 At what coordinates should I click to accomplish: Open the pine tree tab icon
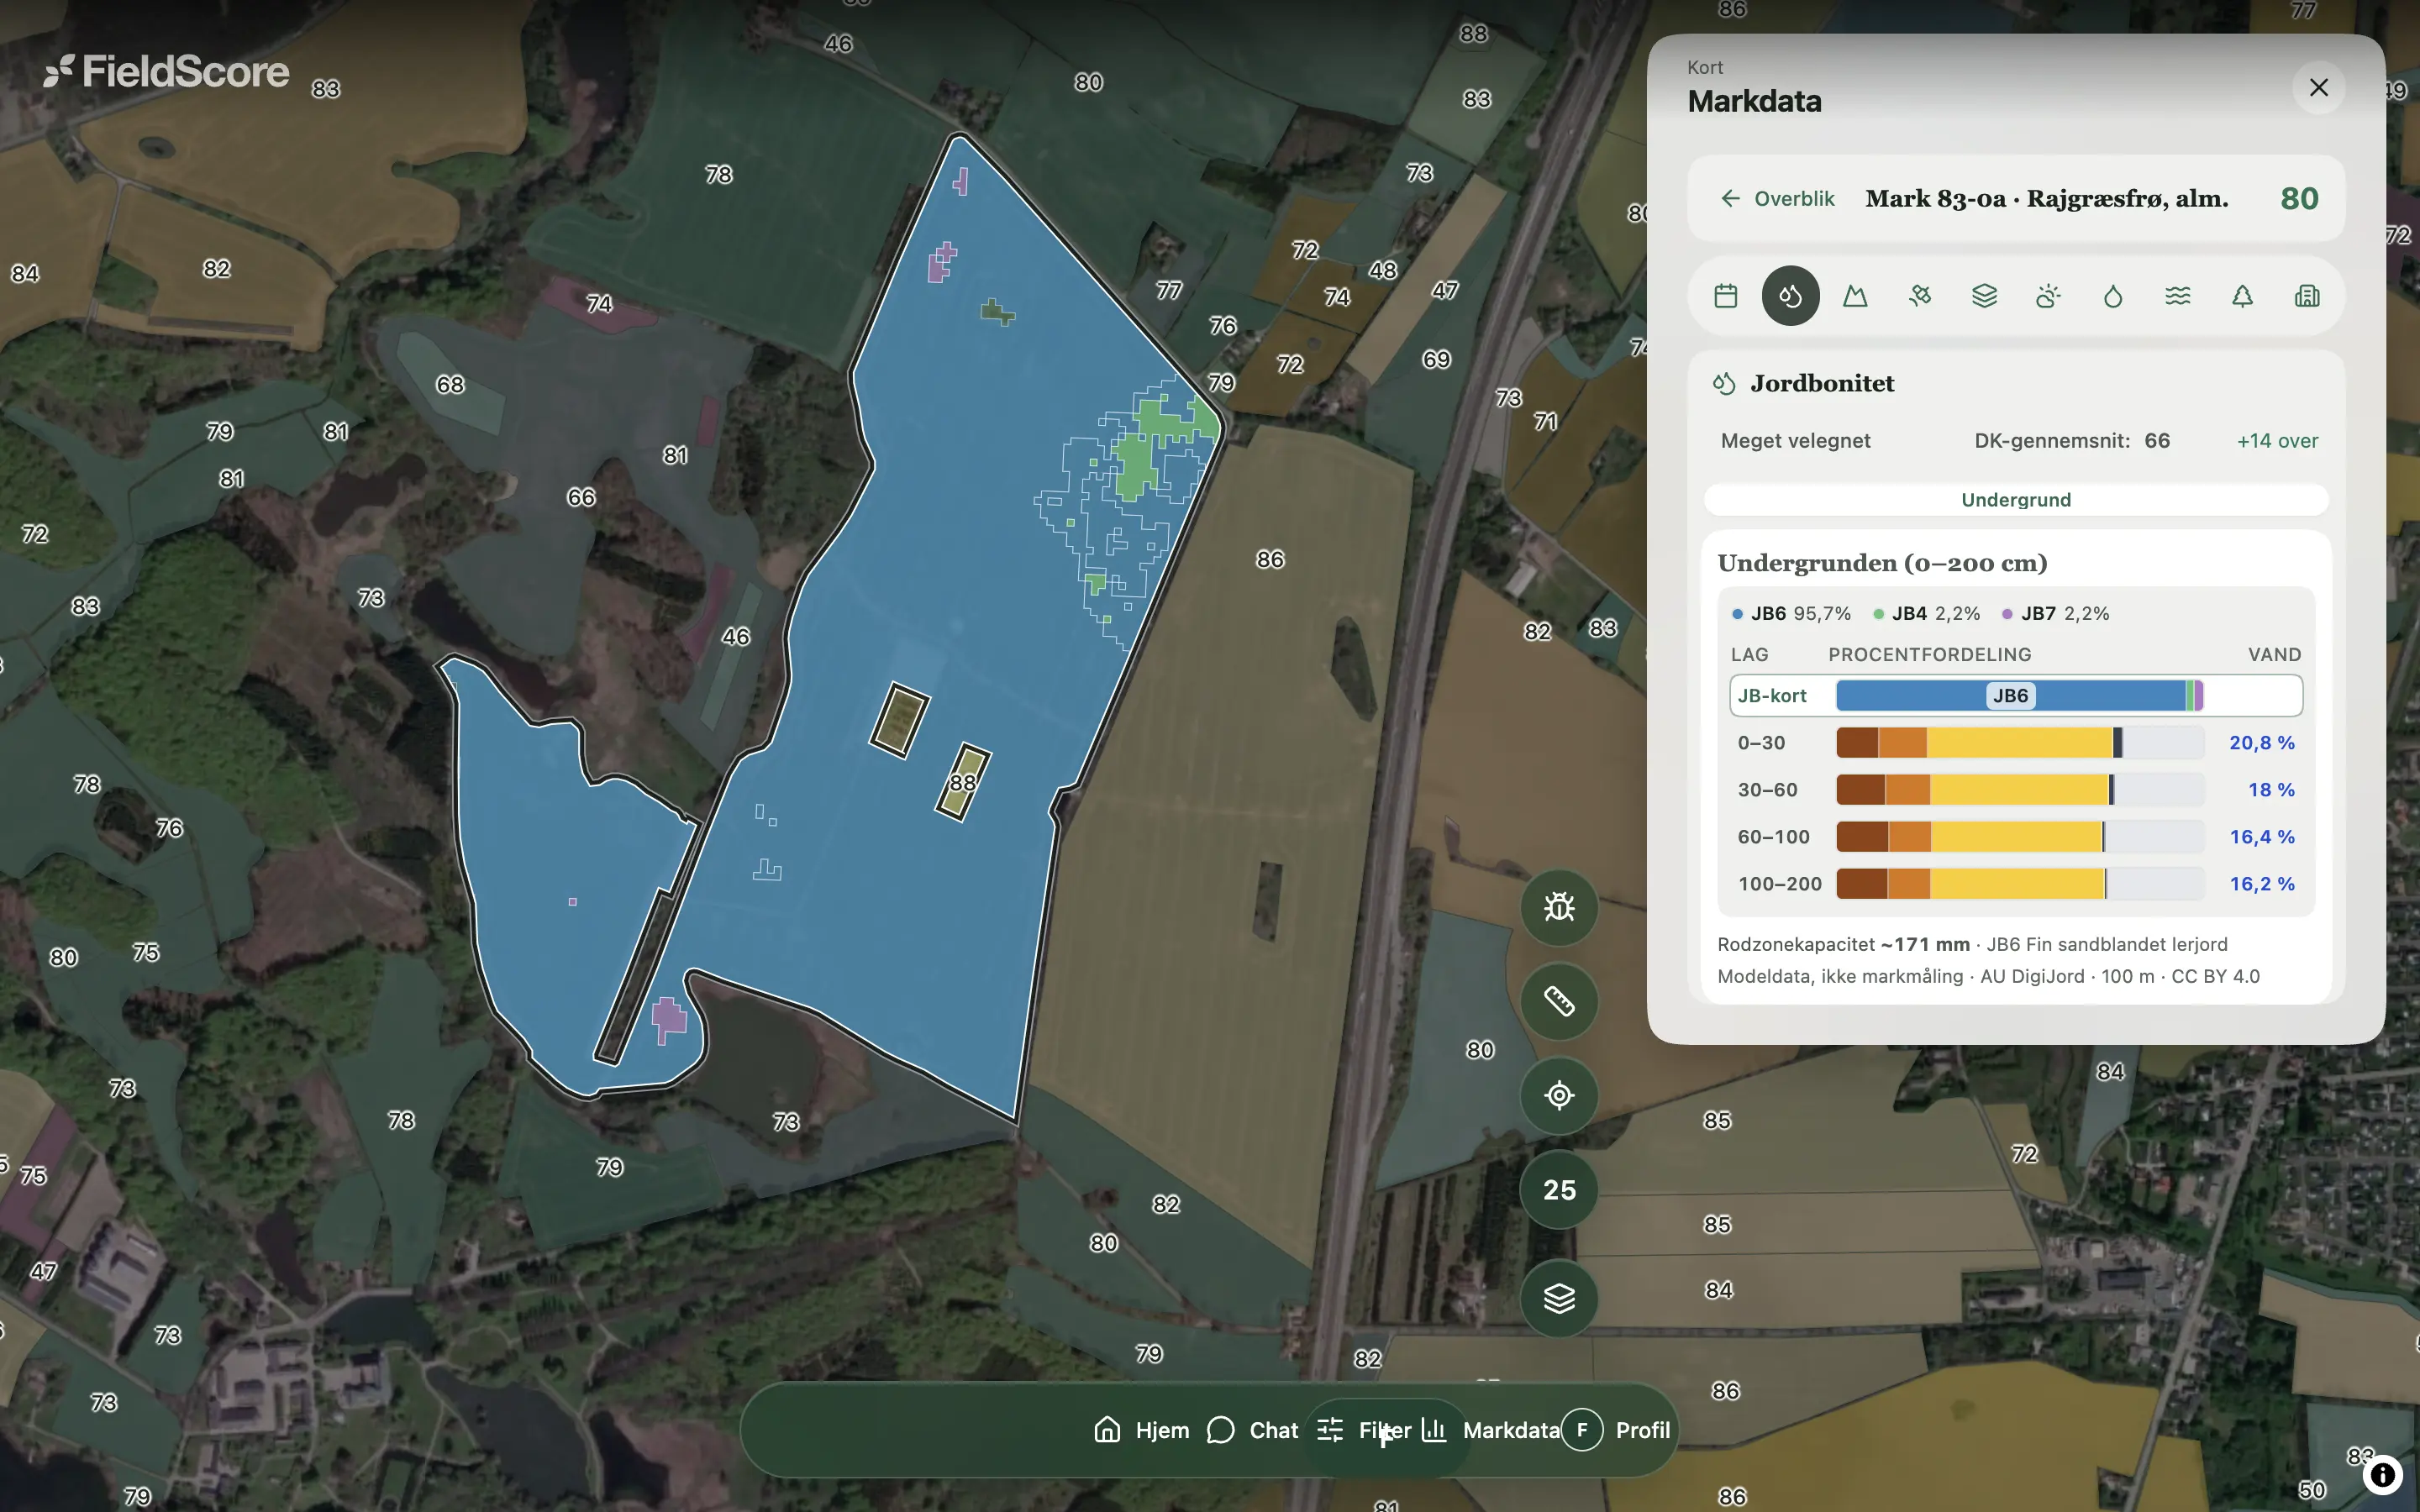pyautogui.click(x=2242, y=296)
